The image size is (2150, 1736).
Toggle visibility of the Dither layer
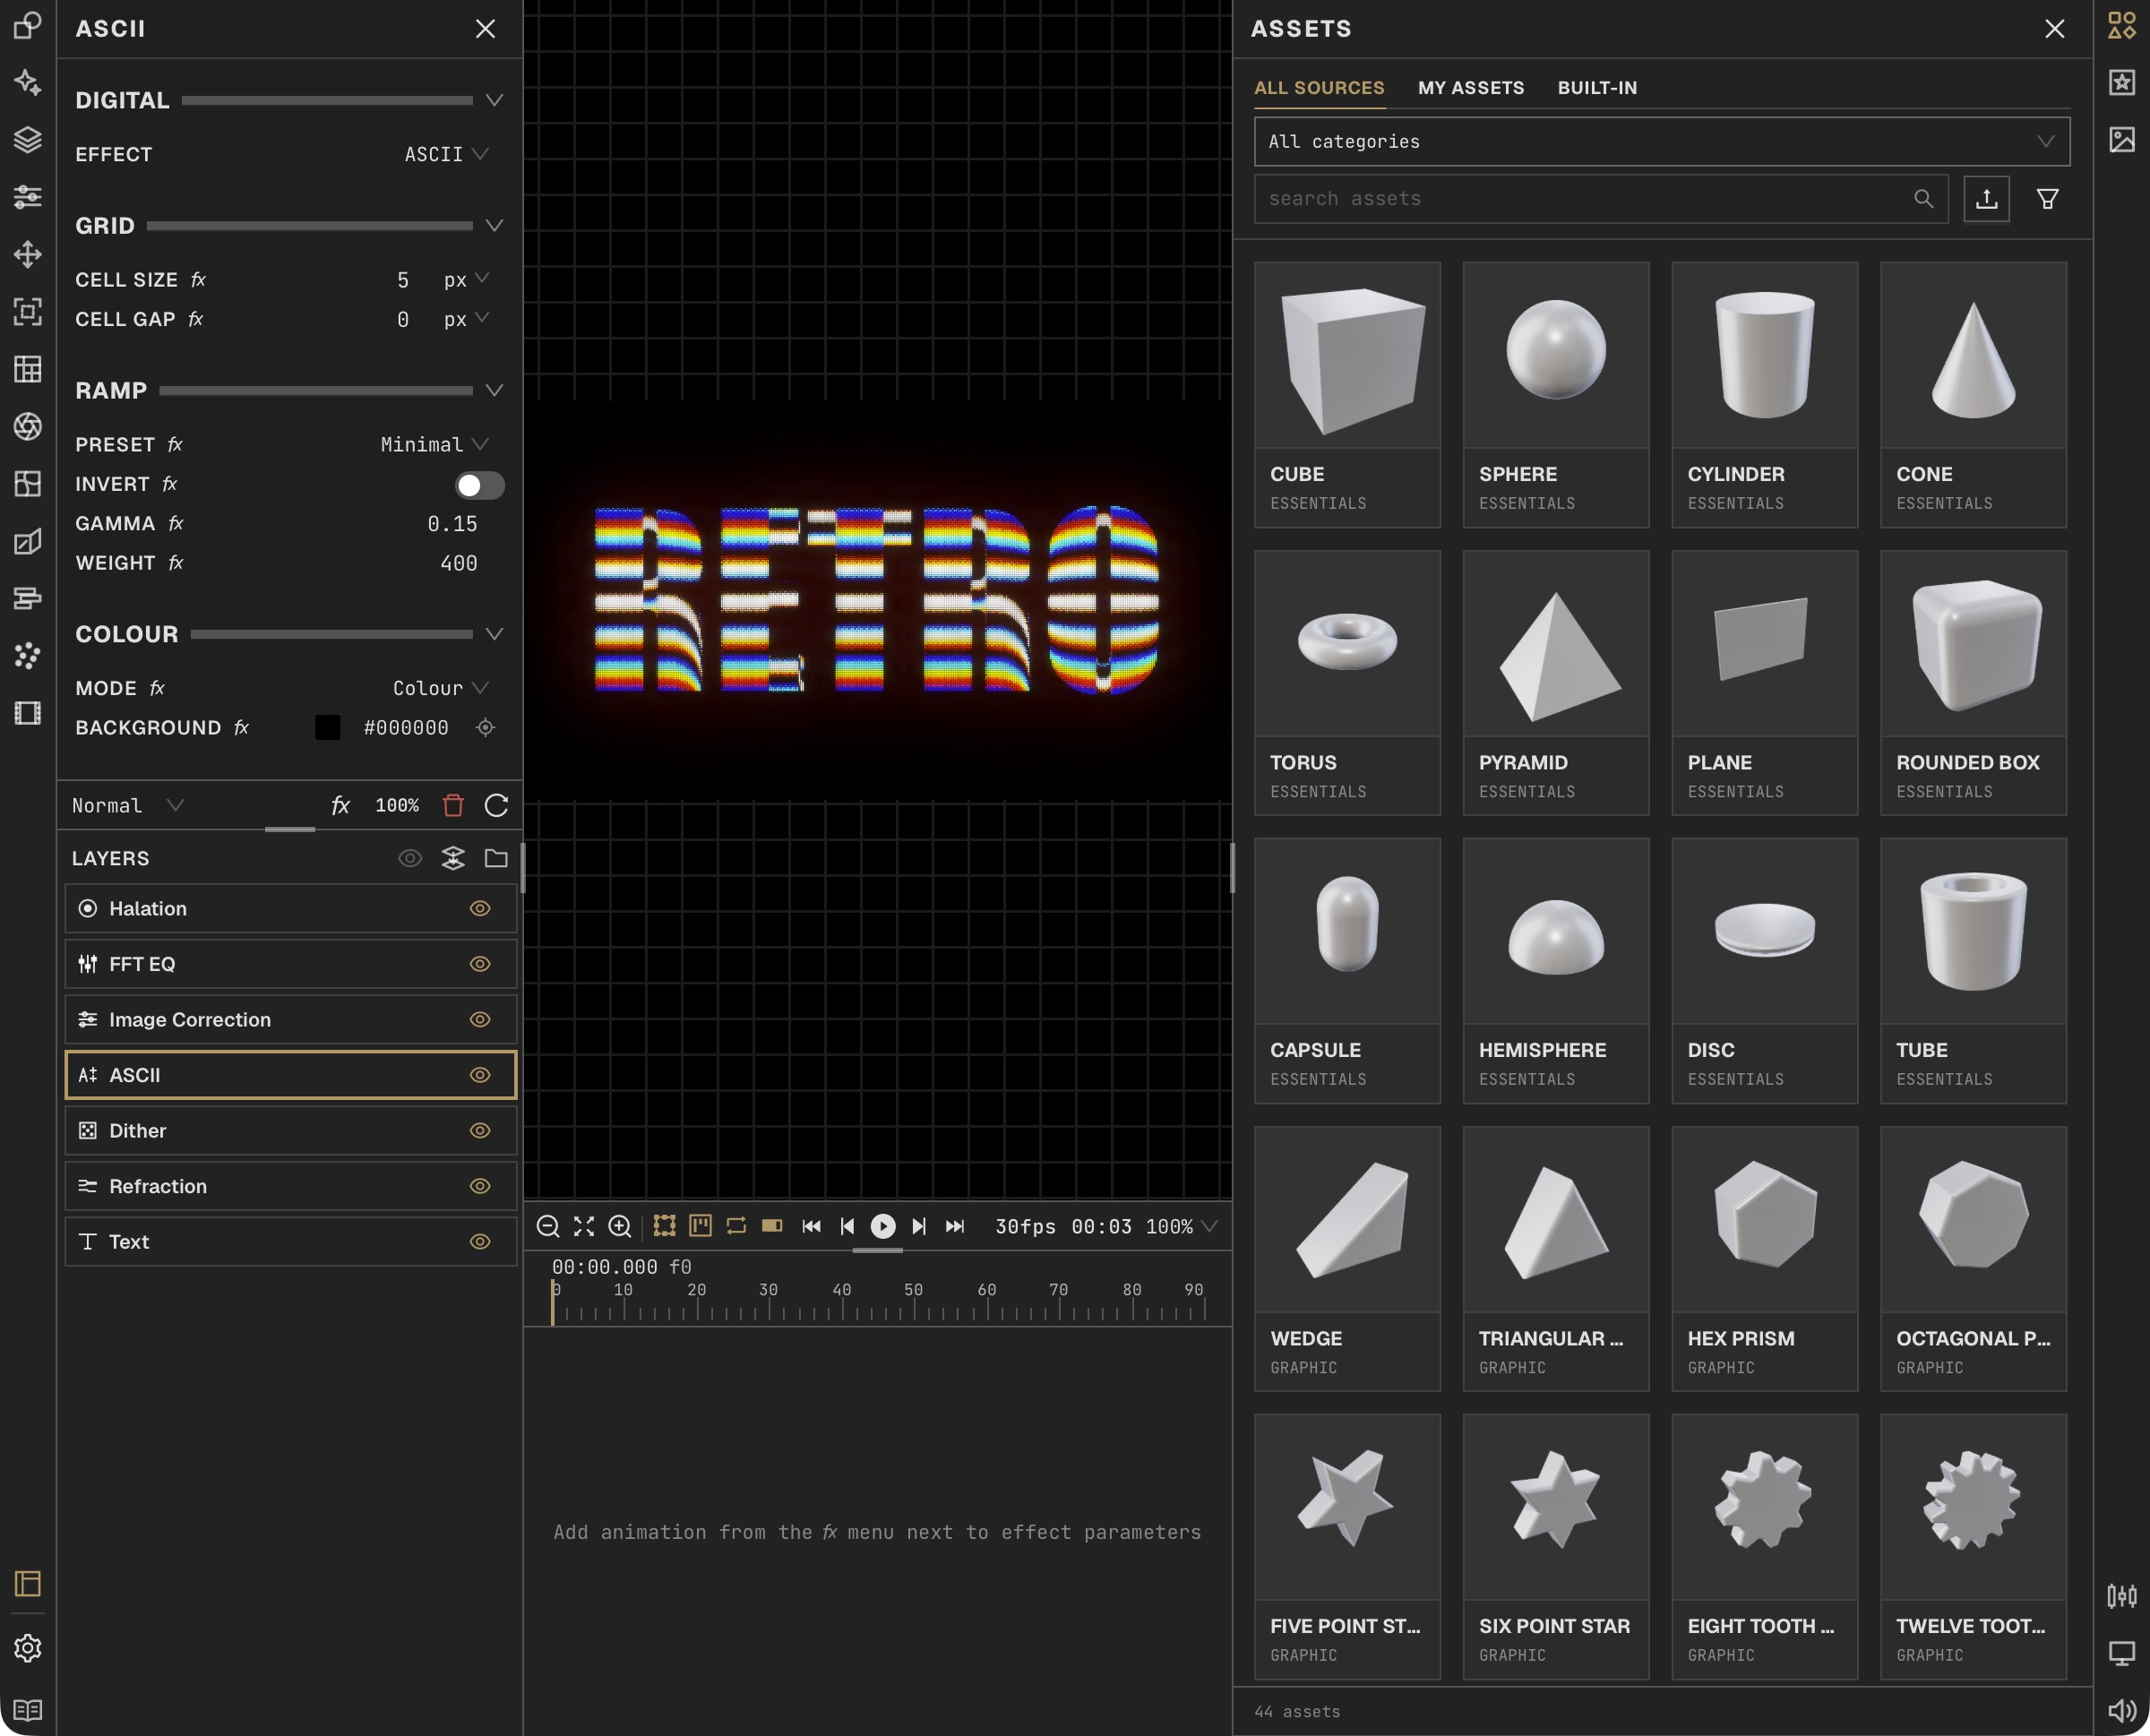click(x=480, y=1130)
